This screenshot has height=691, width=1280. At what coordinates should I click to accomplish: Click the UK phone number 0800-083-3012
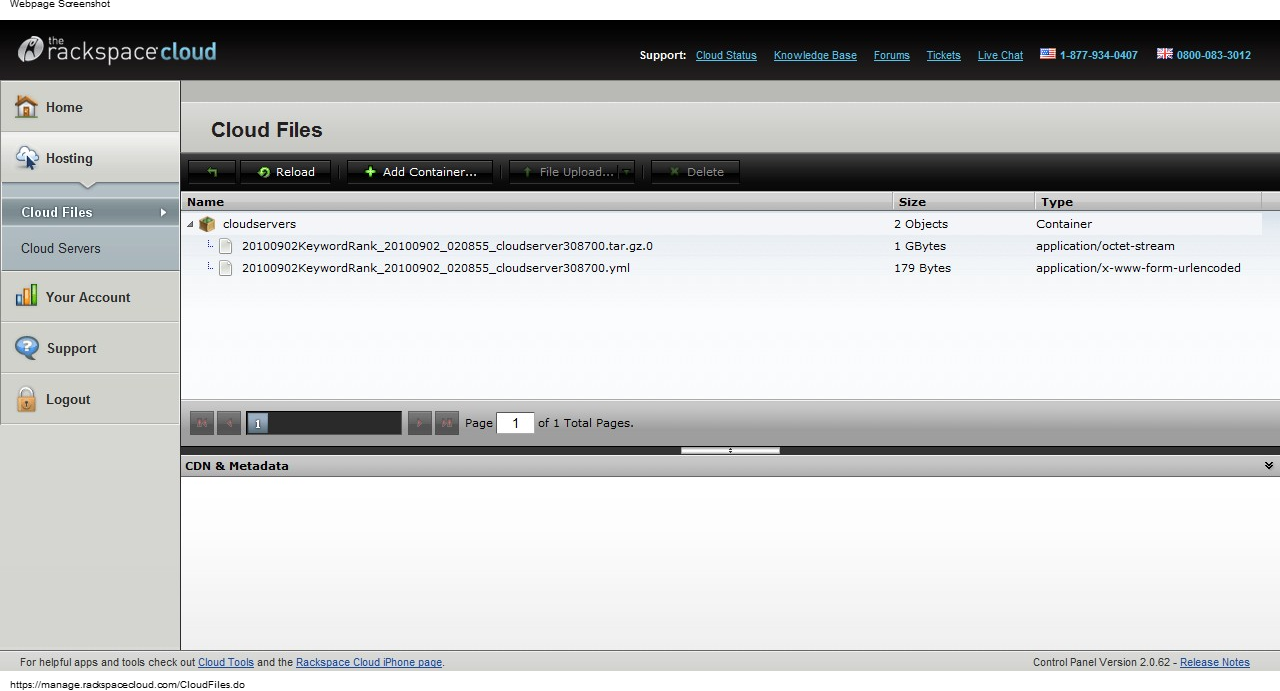click(1214, 55)
